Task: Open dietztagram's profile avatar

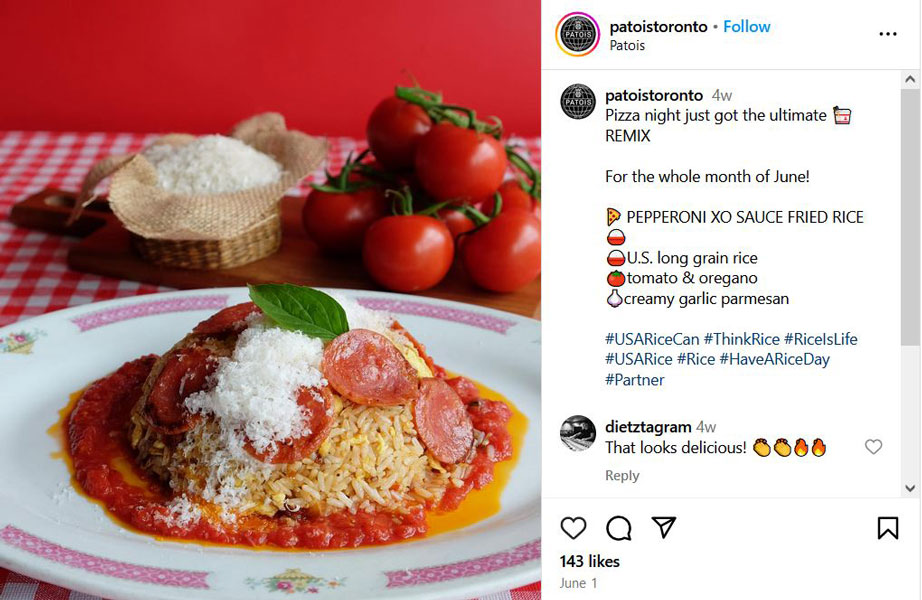Action: point(577,433)
